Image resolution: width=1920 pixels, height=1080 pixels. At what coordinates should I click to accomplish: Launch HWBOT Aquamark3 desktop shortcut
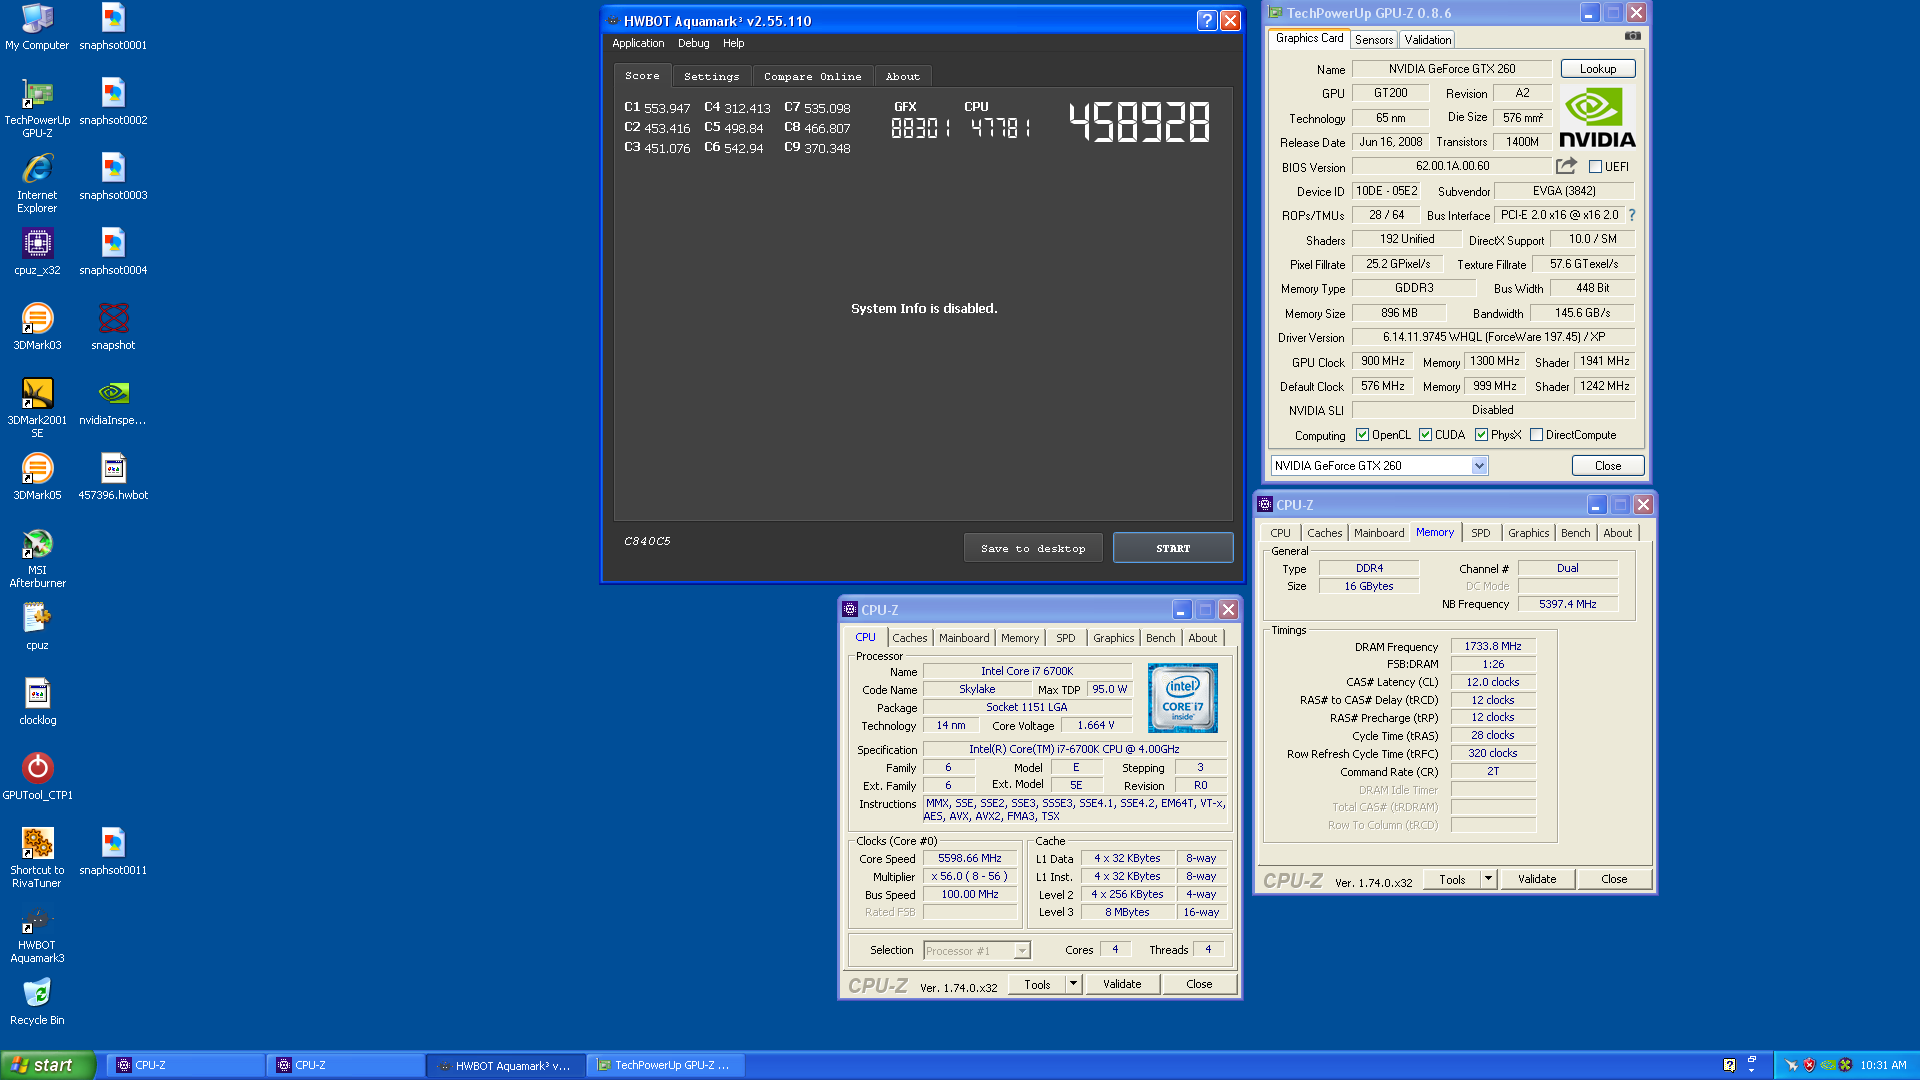pyautogui.click(x=37, y=933)
